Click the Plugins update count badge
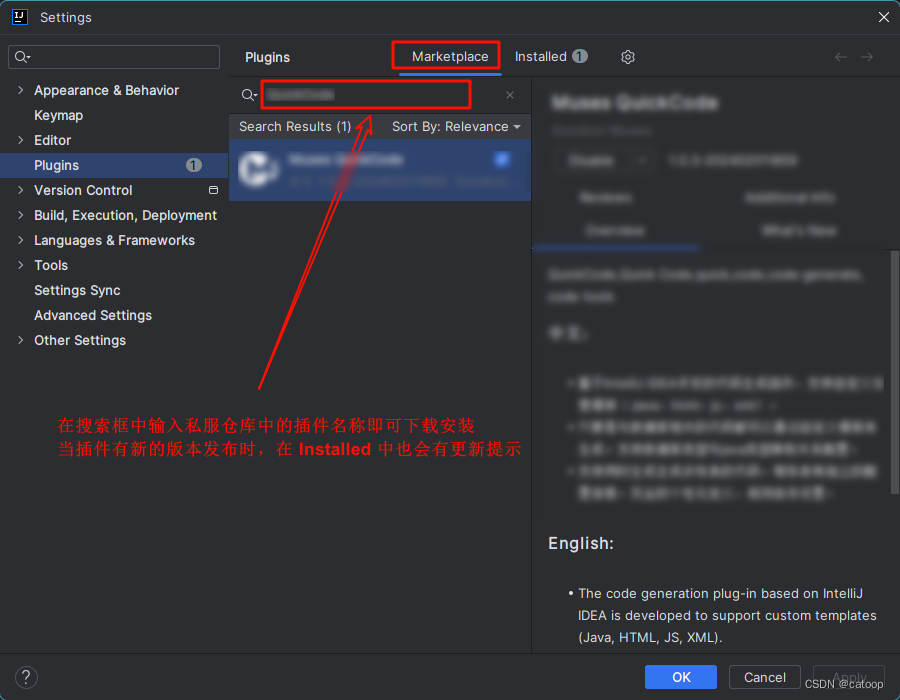 pos(193,165)
